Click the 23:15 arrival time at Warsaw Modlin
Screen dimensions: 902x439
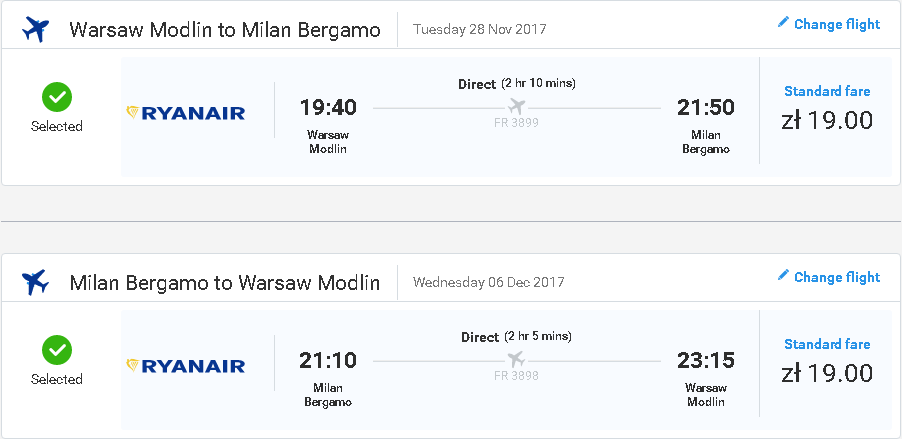[x=706, y=360]
